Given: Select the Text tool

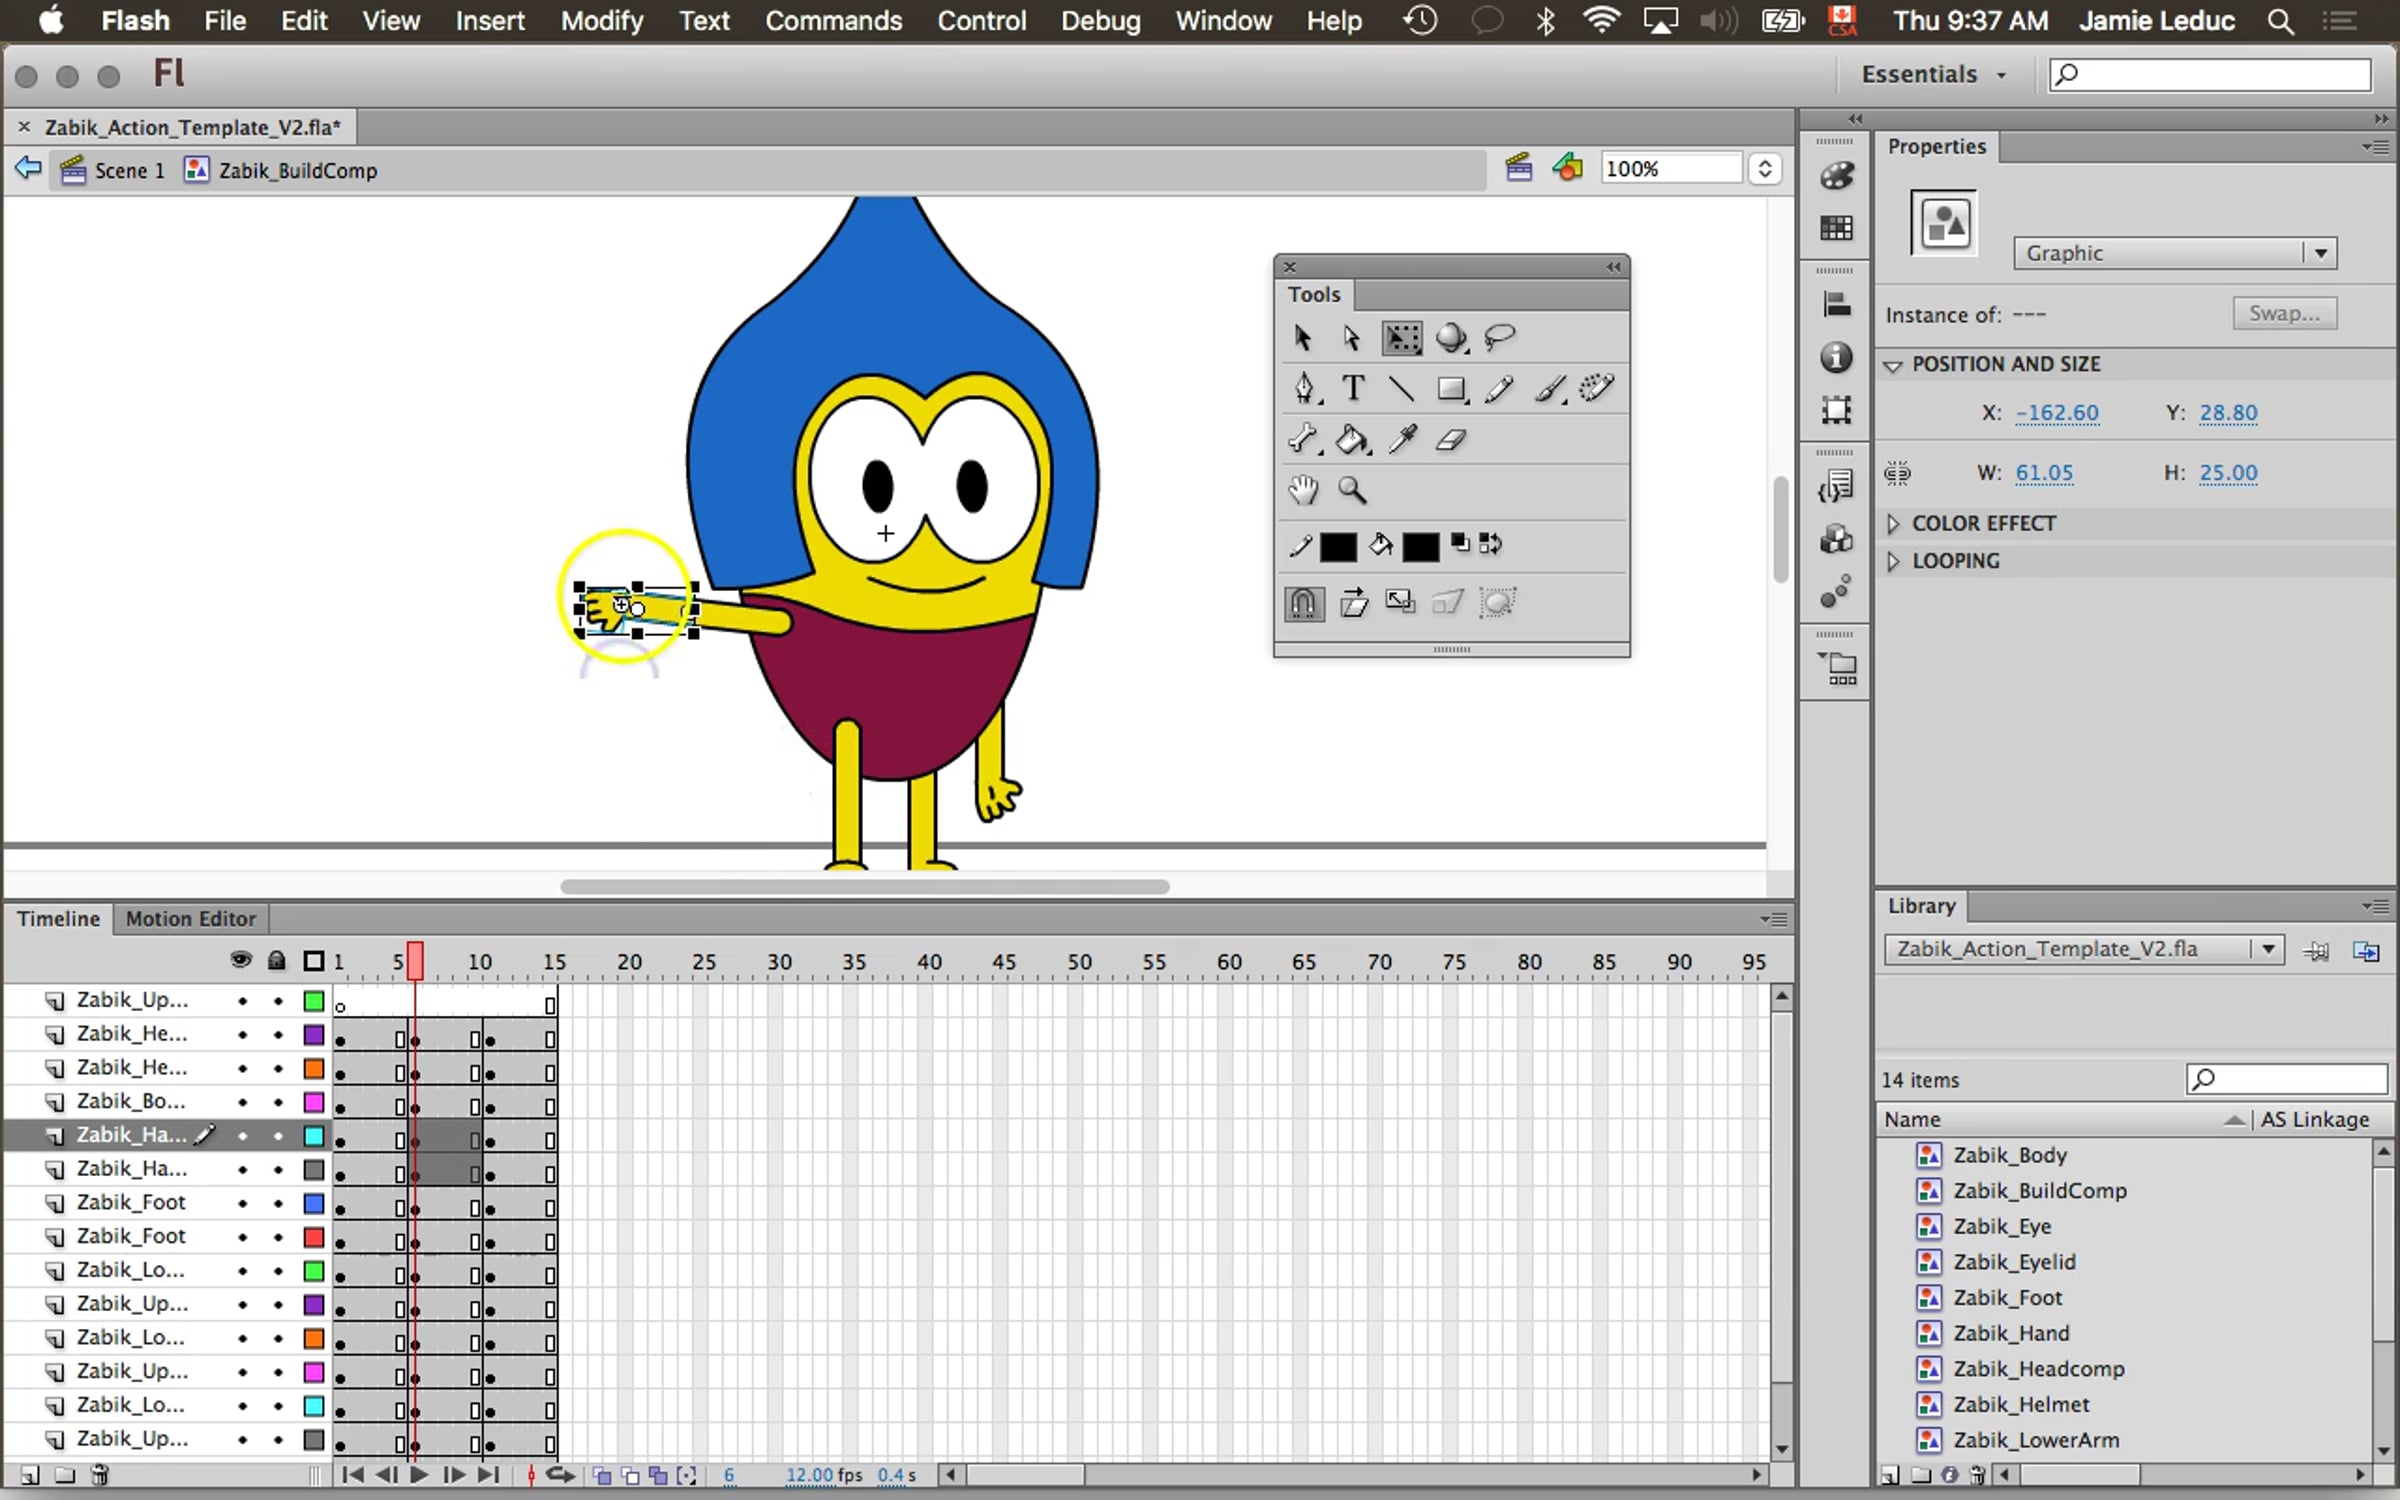Looking at the screenshot, I should (1352, 388).
